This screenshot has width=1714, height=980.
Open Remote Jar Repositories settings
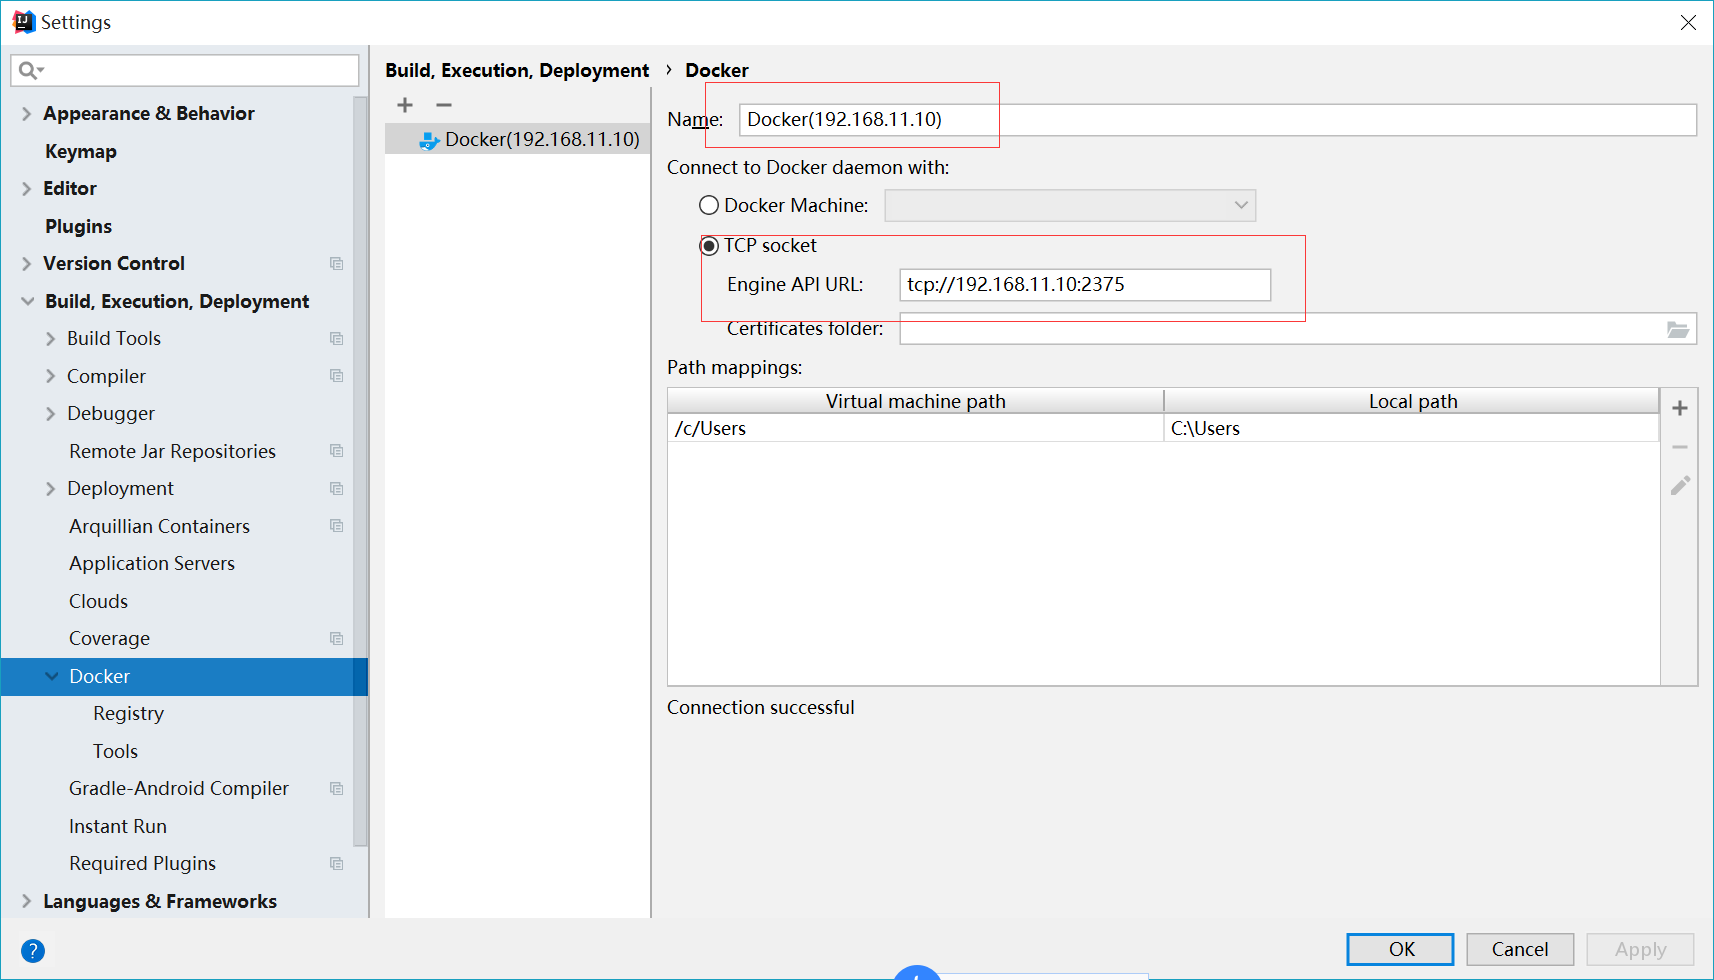pos(172,451)
